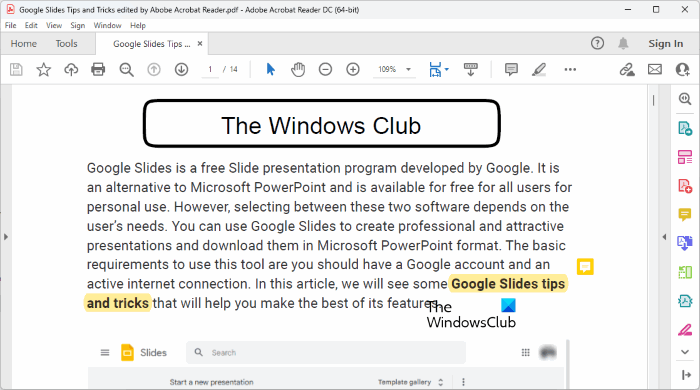Click the vertical scrollbar thumb

(x=654, y=100)
